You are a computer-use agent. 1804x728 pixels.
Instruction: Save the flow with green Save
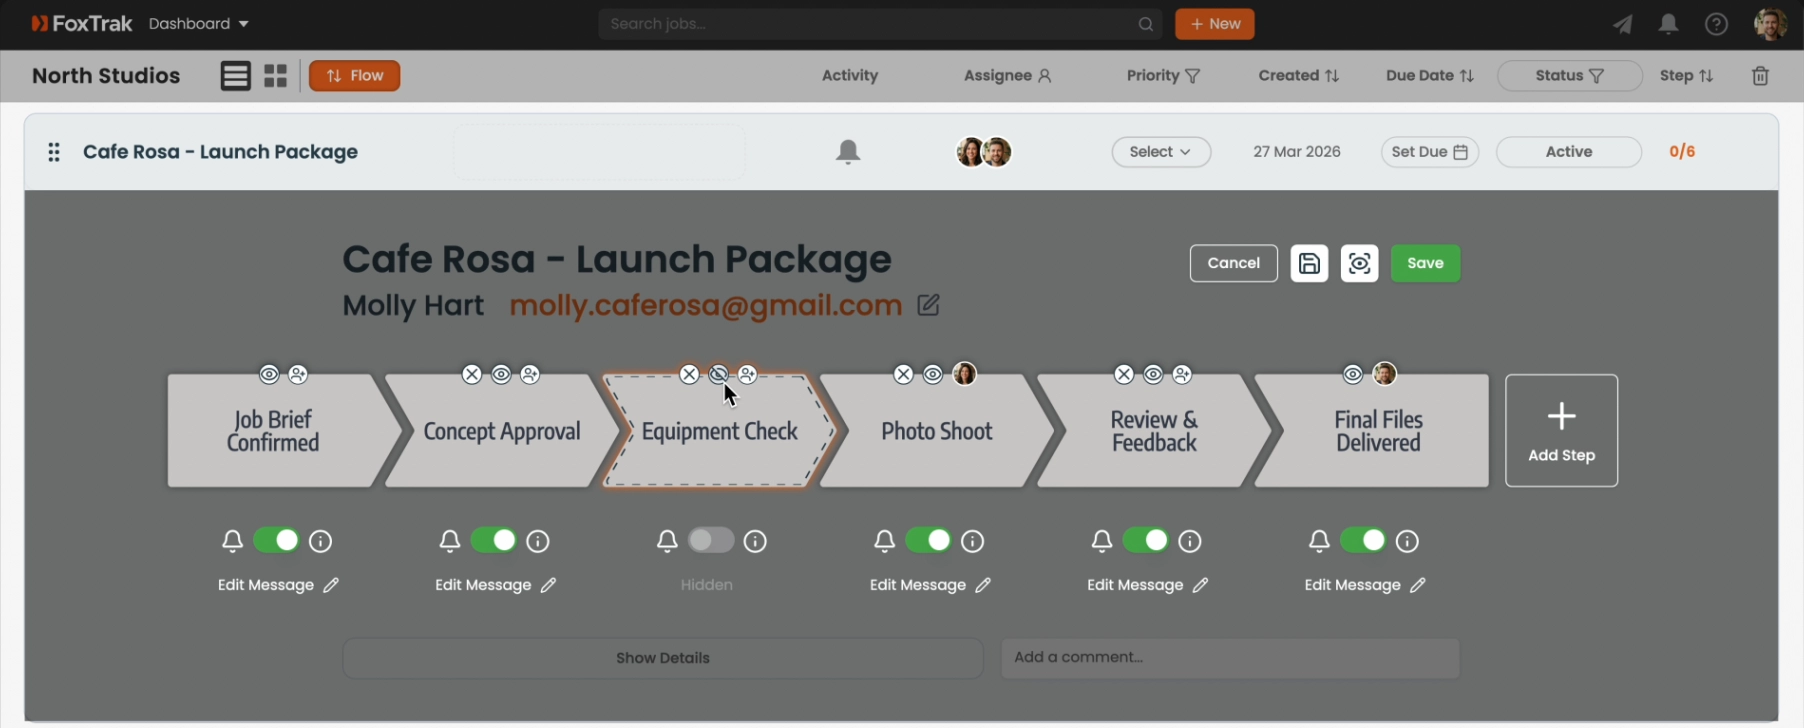tap(1425, 263)
